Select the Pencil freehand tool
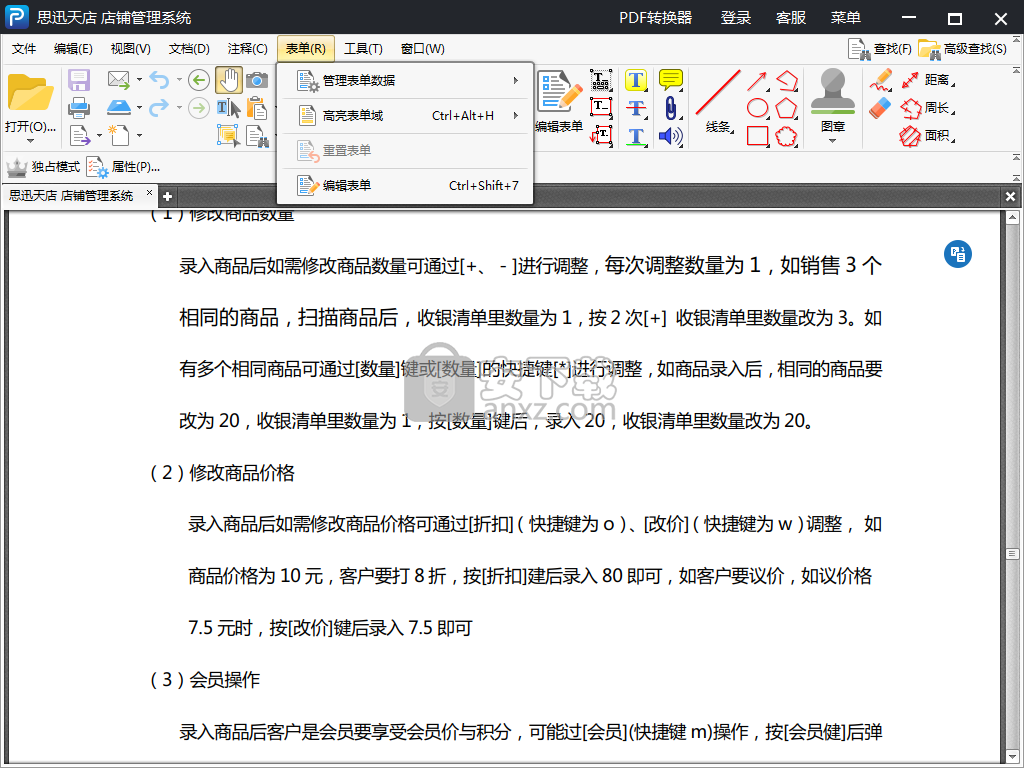Viewport: 1024px width, 768px height. 881,80
